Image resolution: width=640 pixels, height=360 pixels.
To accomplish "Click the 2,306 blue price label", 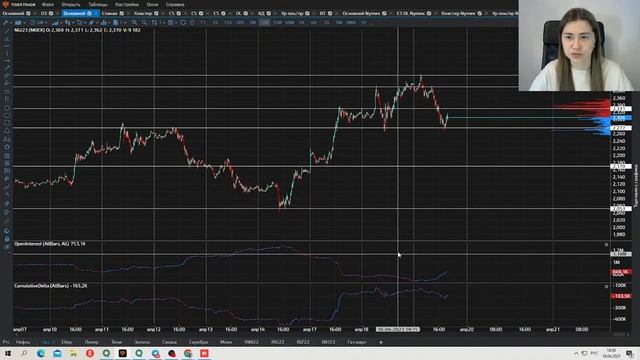I will coord(621,118).
